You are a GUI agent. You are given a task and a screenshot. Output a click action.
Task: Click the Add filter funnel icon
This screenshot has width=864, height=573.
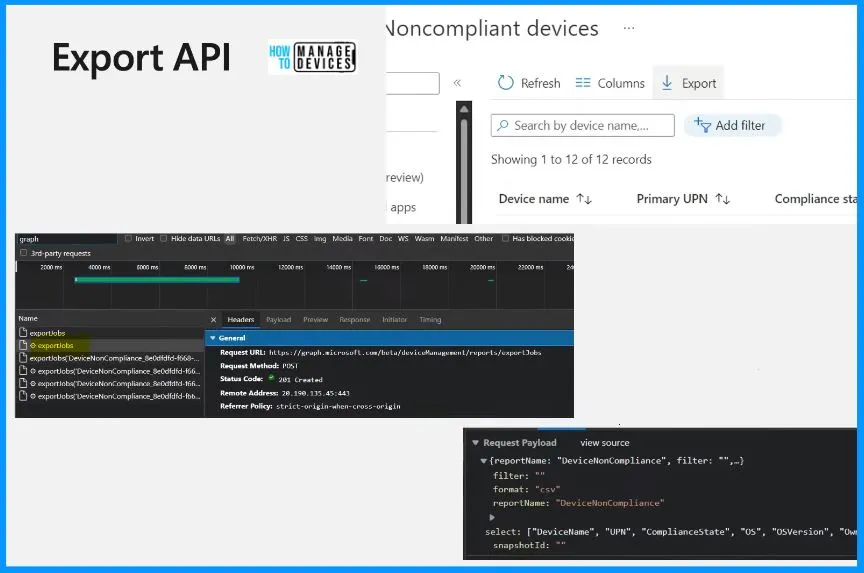coord(702,125)
